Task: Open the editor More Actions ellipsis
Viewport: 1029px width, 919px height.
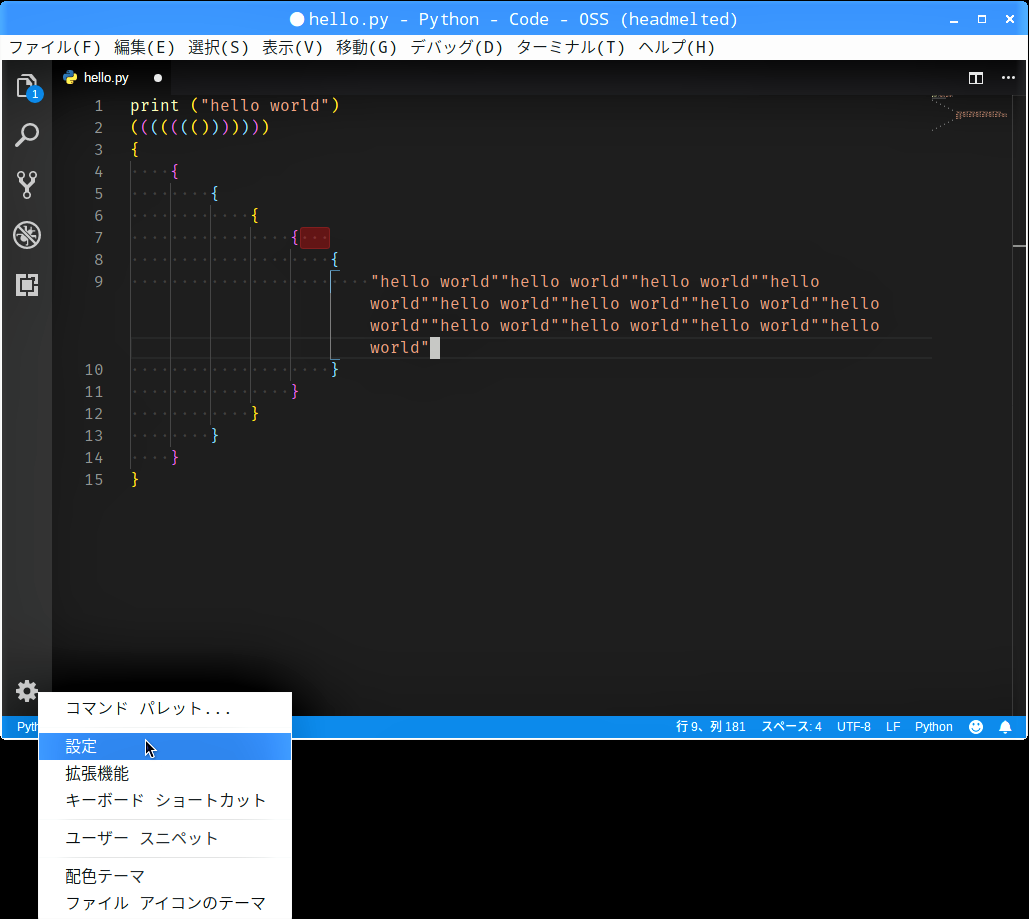Action: [1008, 78]
